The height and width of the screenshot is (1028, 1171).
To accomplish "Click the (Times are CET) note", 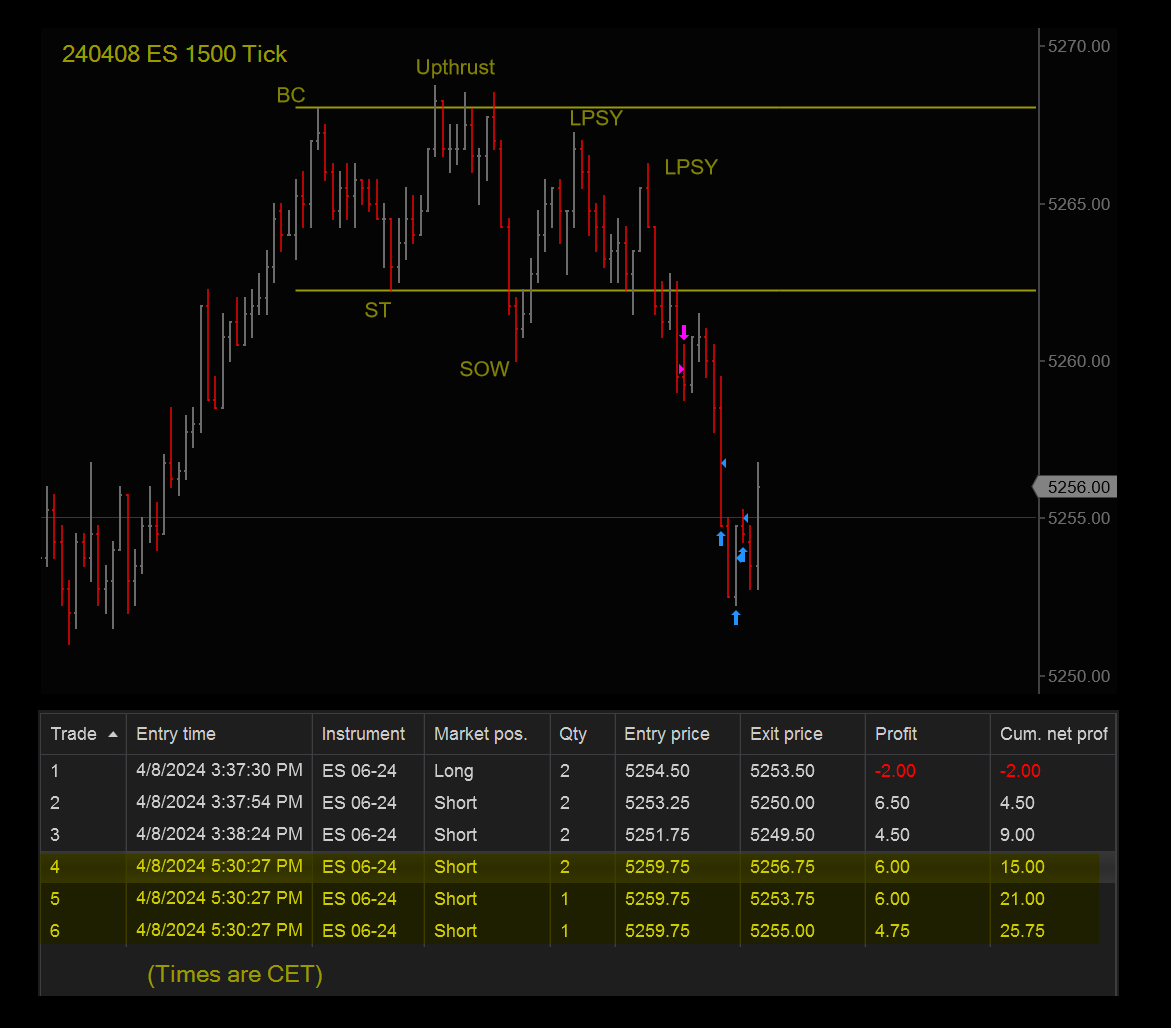I will pos(234,974).
